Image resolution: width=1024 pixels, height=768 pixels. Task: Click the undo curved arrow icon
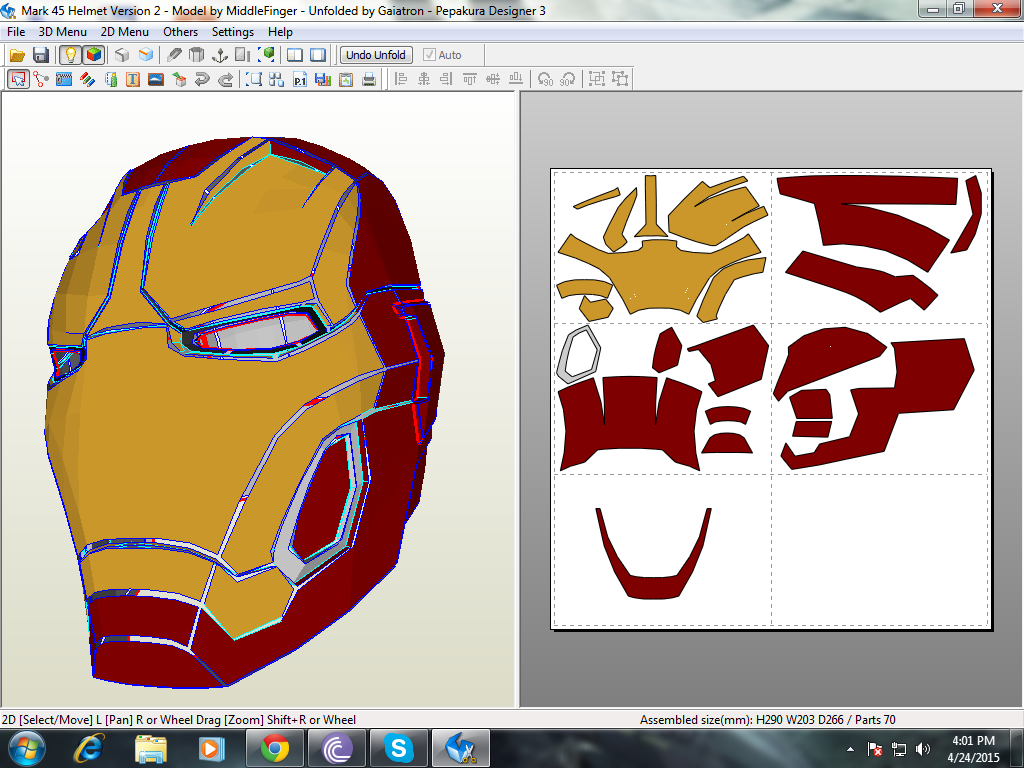202,80
